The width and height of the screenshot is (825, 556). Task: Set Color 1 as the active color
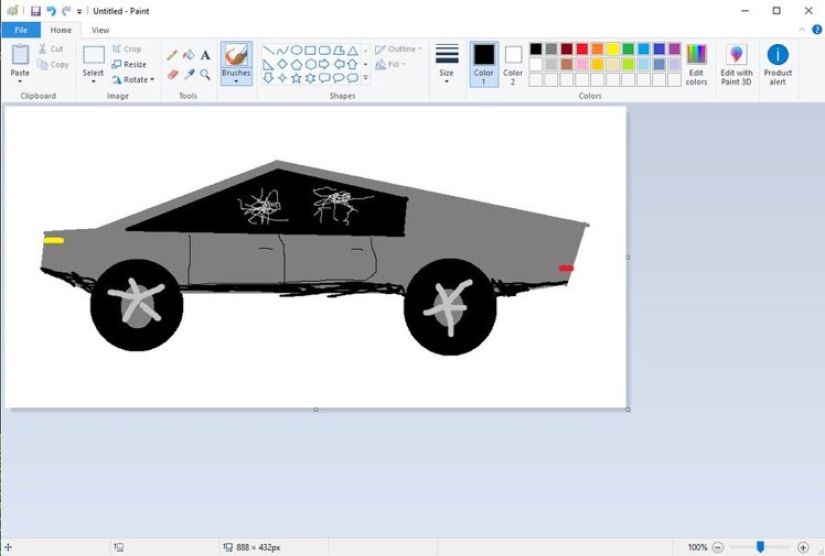(484, 63)
